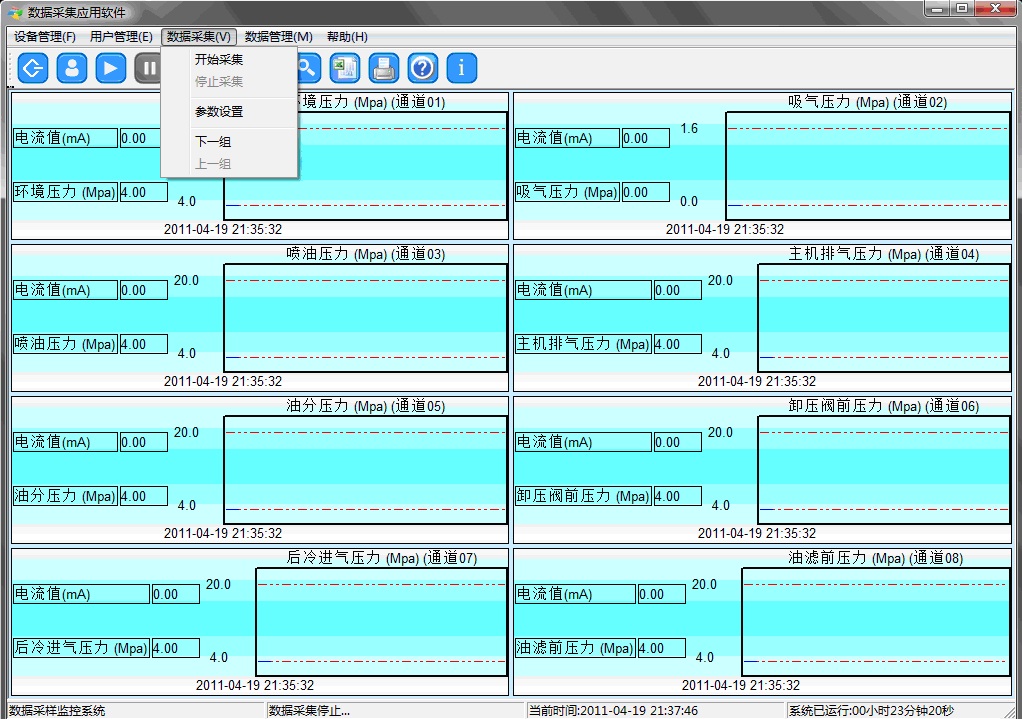Click the 吸气压力 channel 02 chart
The height and width of the screenshot is (719, 1022).
868,166
